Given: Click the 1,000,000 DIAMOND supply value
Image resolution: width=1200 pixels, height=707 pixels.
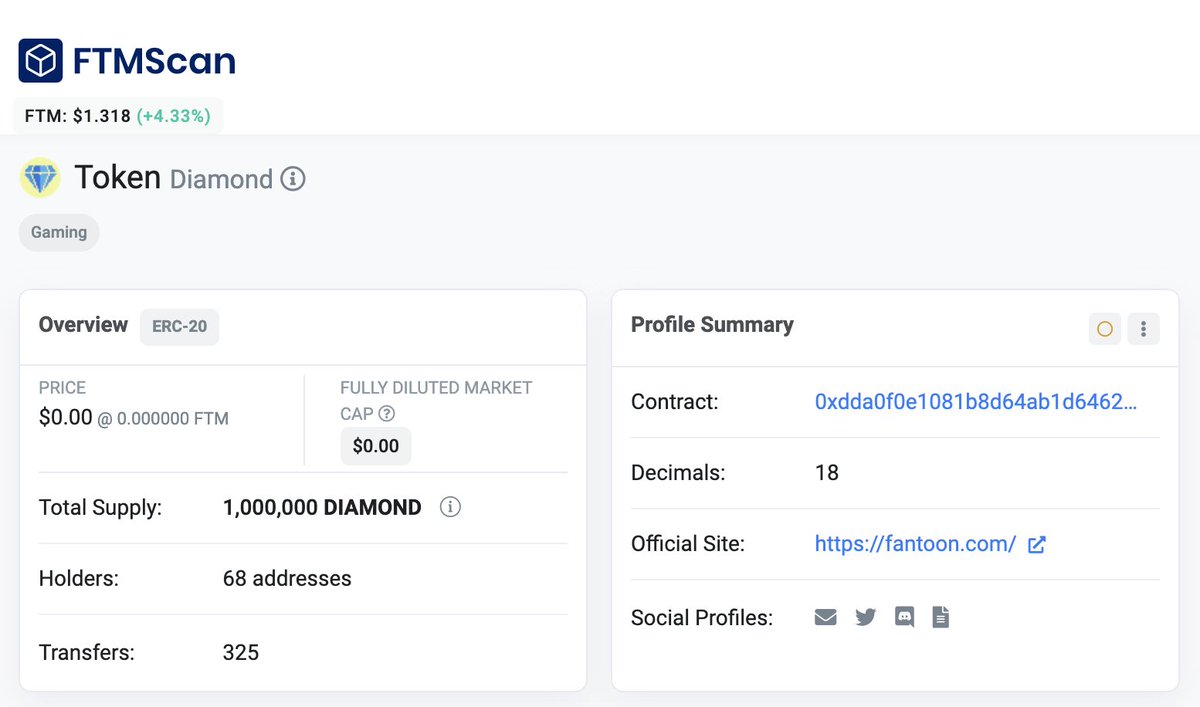Looking at the screenshot, I should tap(322, 508).
